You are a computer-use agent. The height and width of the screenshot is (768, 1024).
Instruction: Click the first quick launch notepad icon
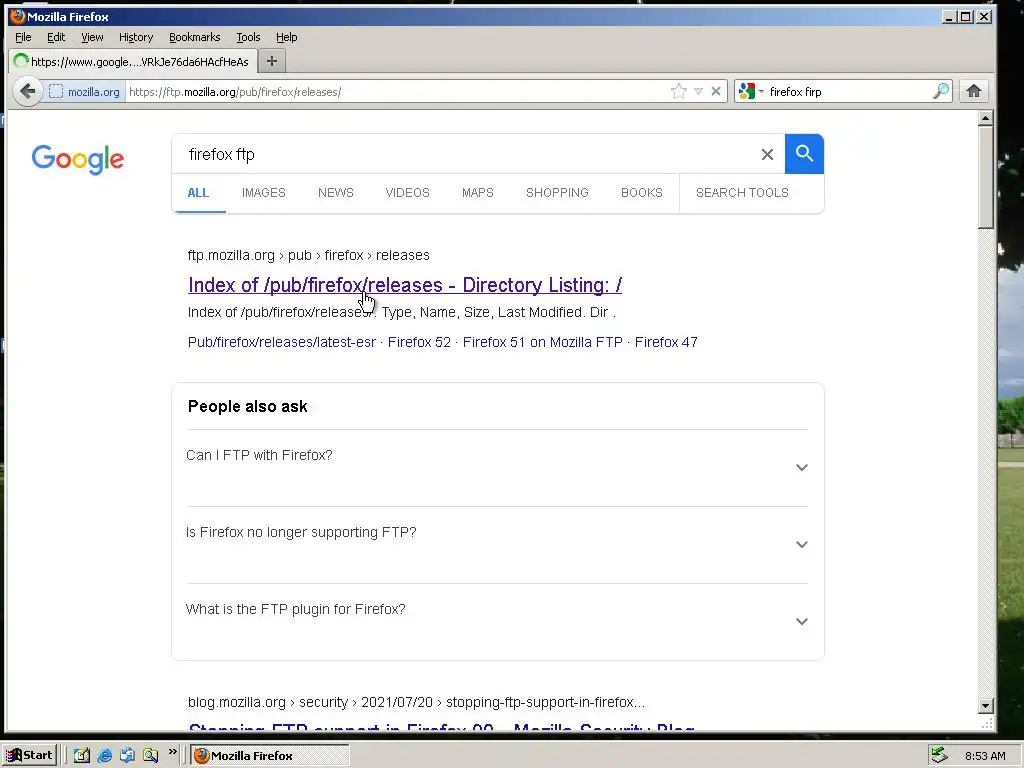[82, 755]
